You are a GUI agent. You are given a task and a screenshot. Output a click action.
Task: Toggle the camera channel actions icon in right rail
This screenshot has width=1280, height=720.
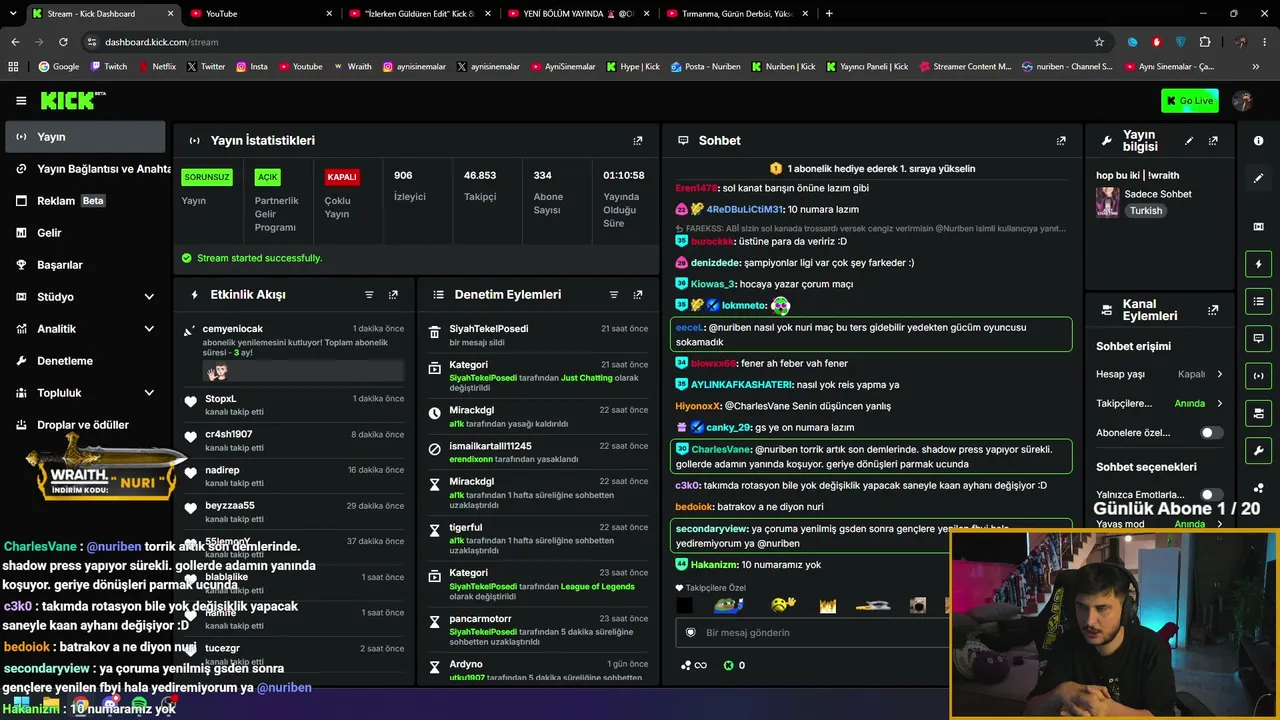1258,413
